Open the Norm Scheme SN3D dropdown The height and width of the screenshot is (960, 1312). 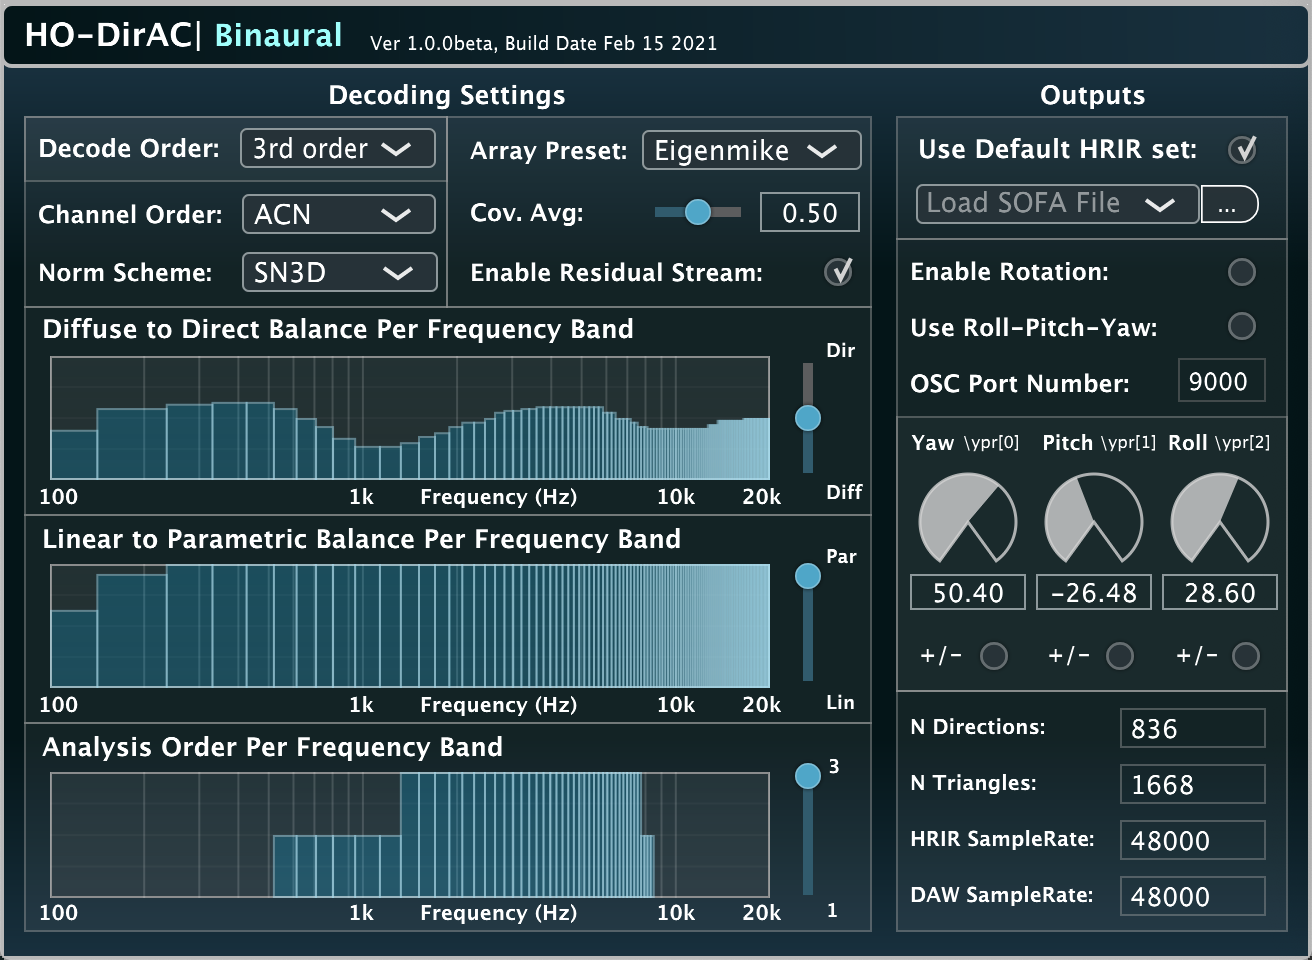339,272
